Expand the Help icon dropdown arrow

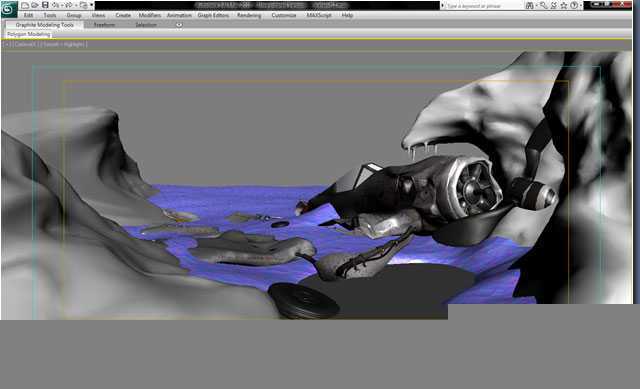click(x=580, y=6)
